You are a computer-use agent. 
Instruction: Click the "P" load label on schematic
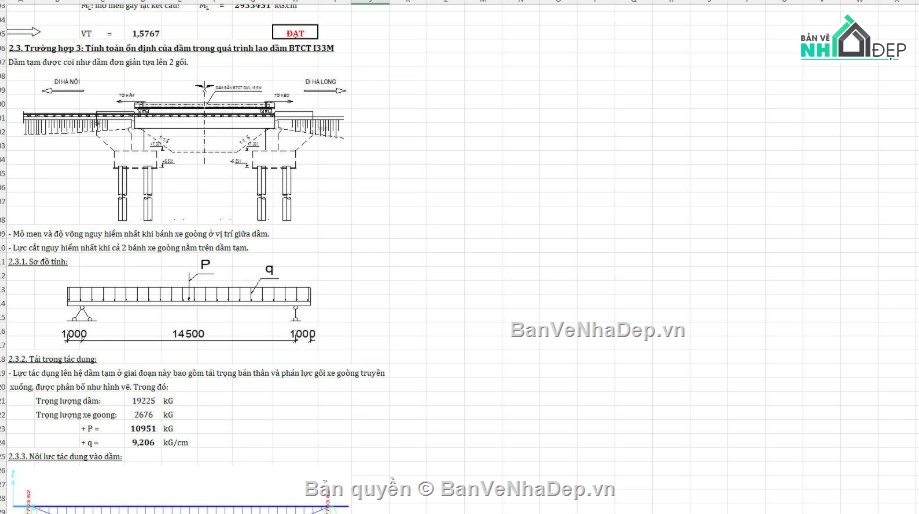[x=205, y=265]
